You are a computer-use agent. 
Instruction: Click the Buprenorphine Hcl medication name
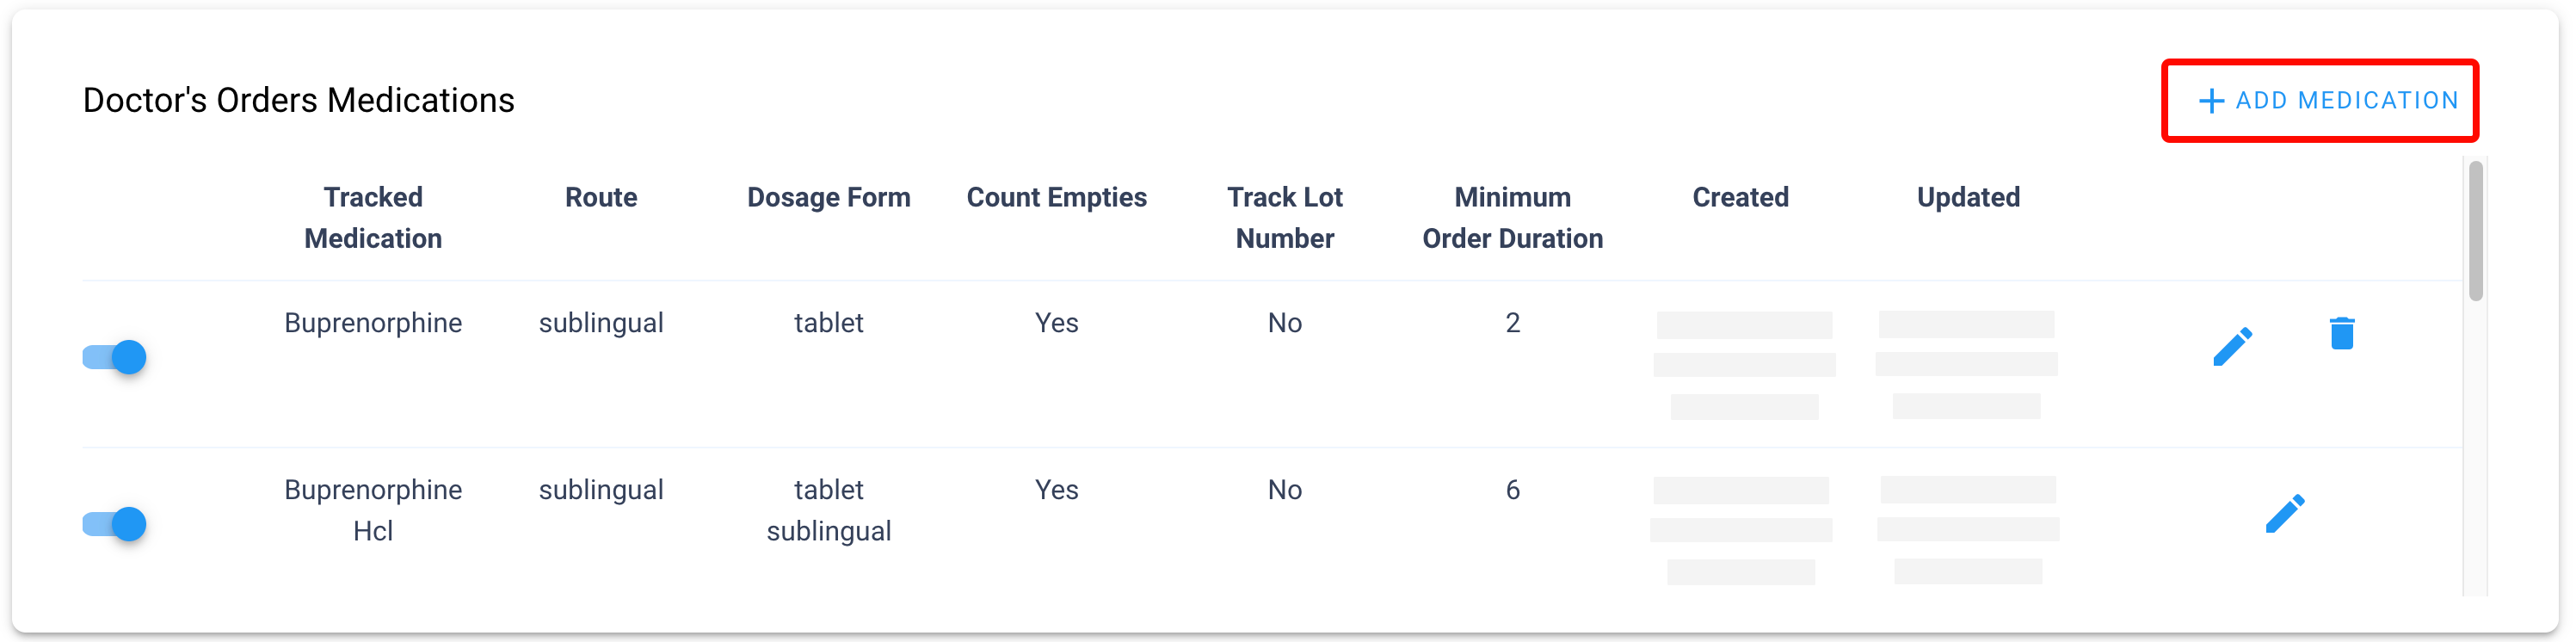373,510
